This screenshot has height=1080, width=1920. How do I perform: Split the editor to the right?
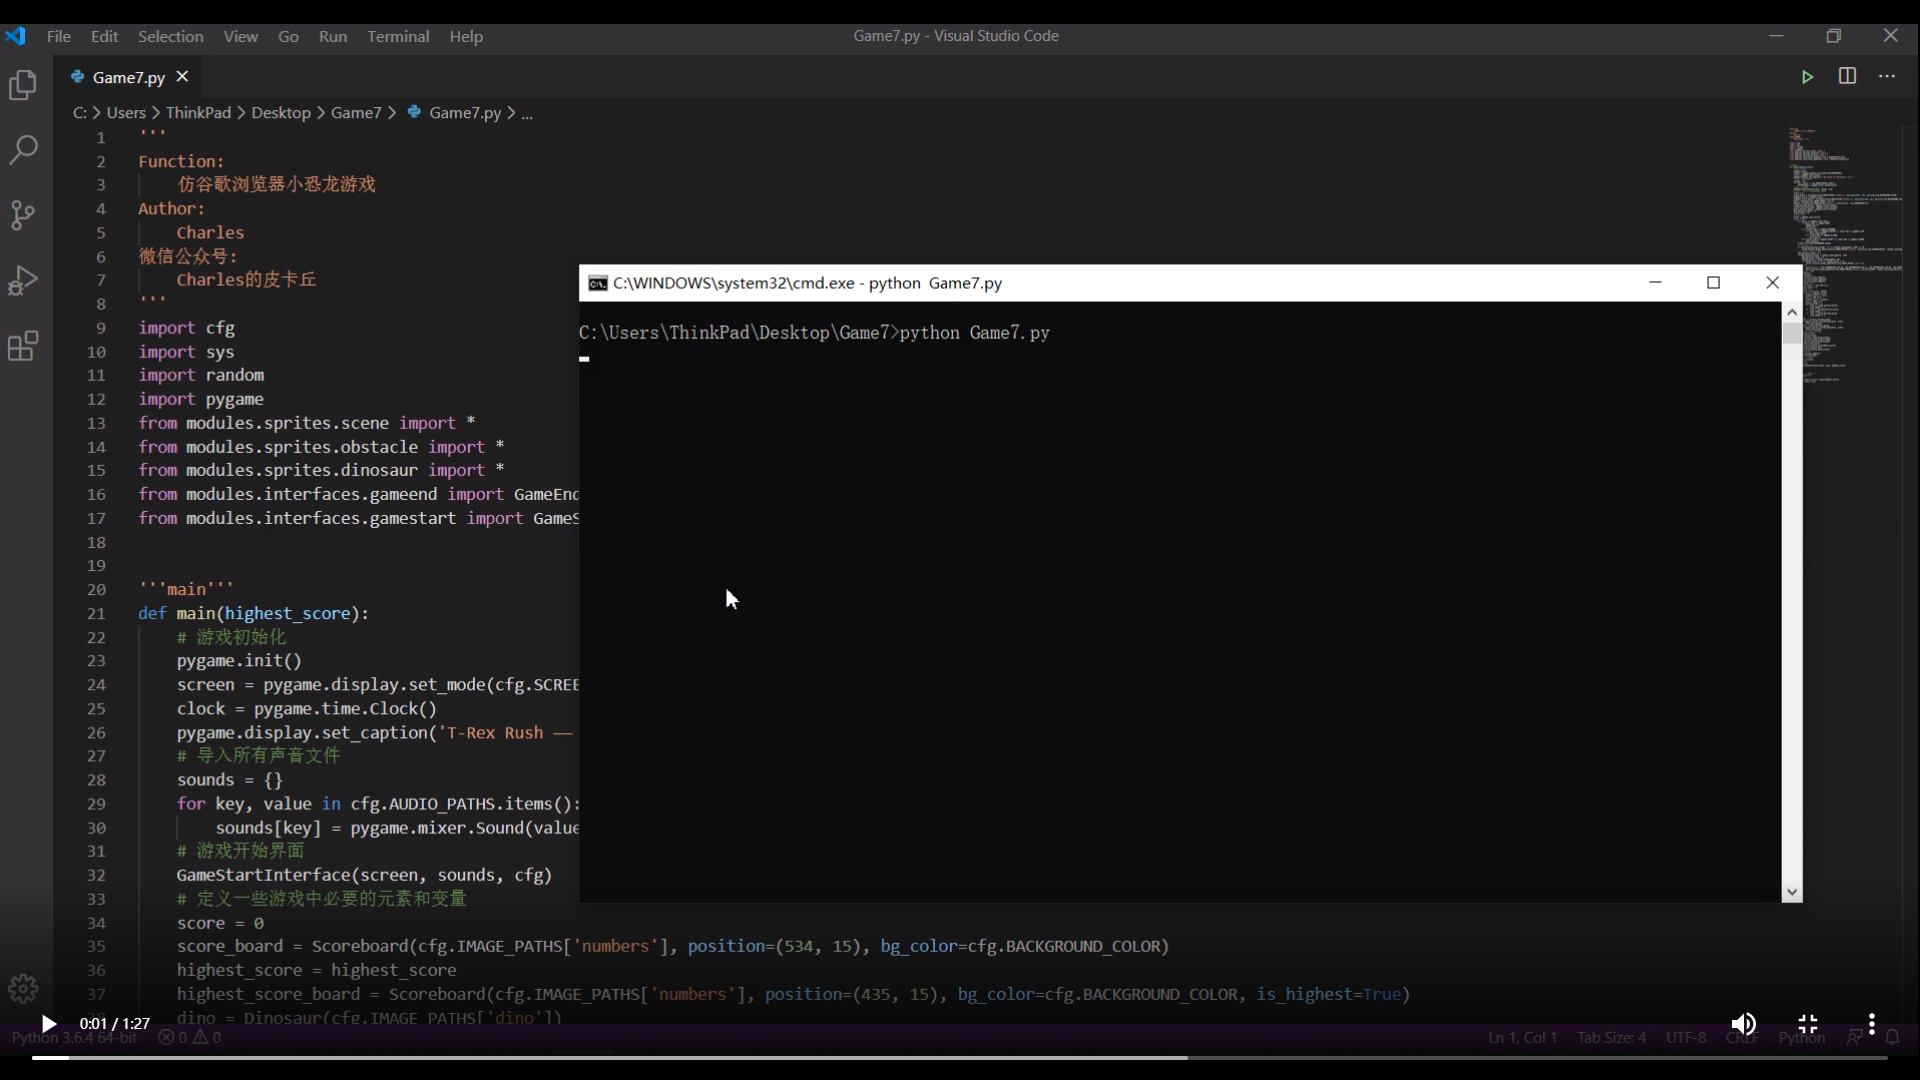(1847, 77)
